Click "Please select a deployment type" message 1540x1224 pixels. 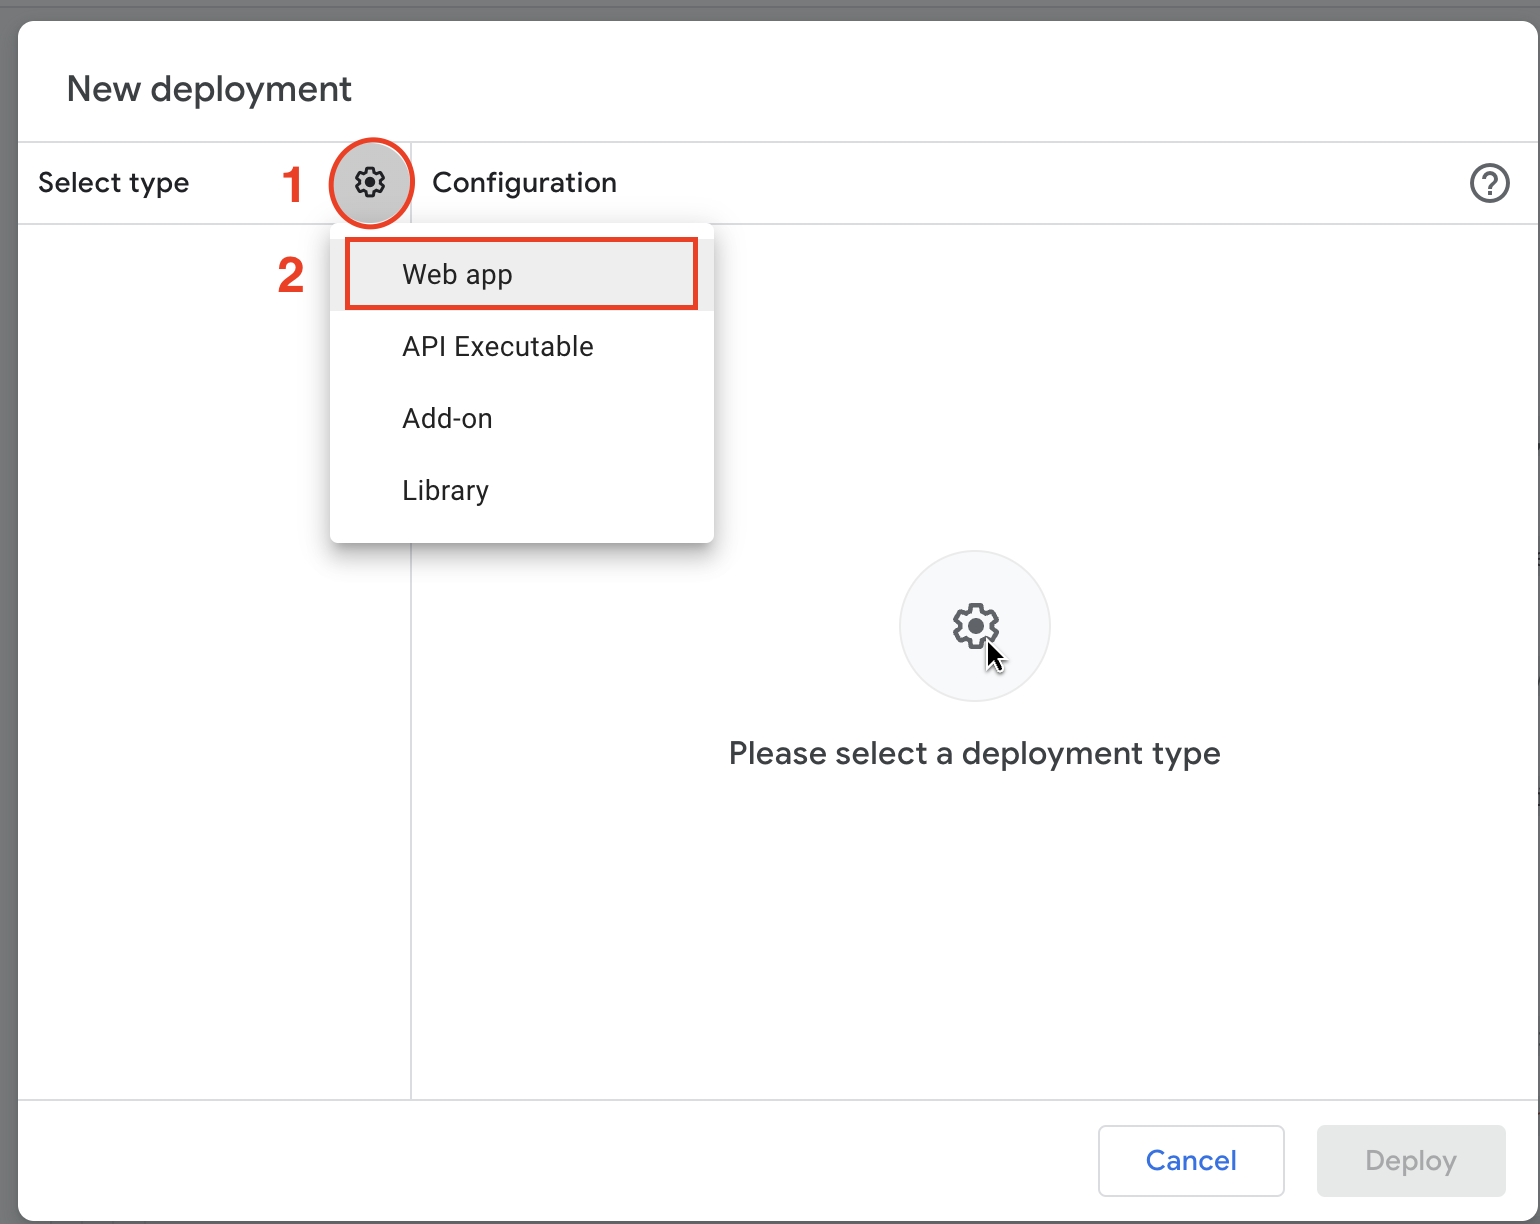974,753
